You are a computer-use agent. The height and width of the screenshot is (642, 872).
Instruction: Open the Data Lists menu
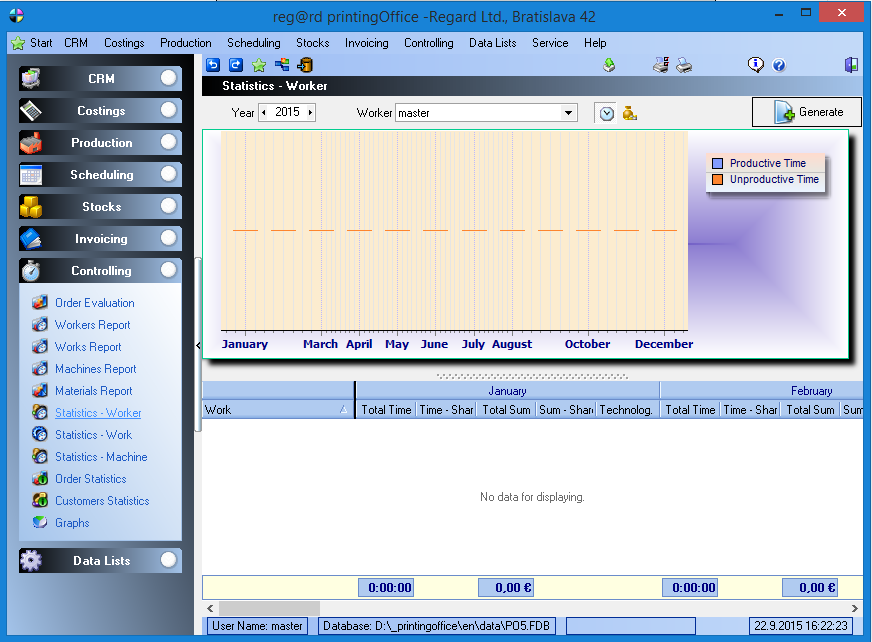click(492, 43)
